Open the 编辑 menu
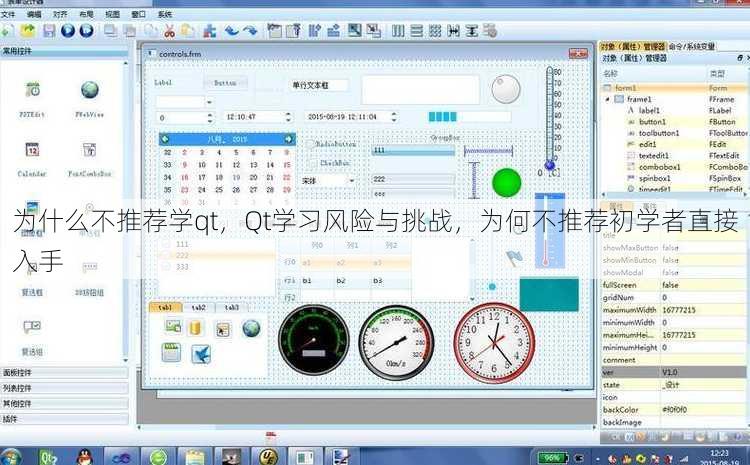 [x=34, y=14]
